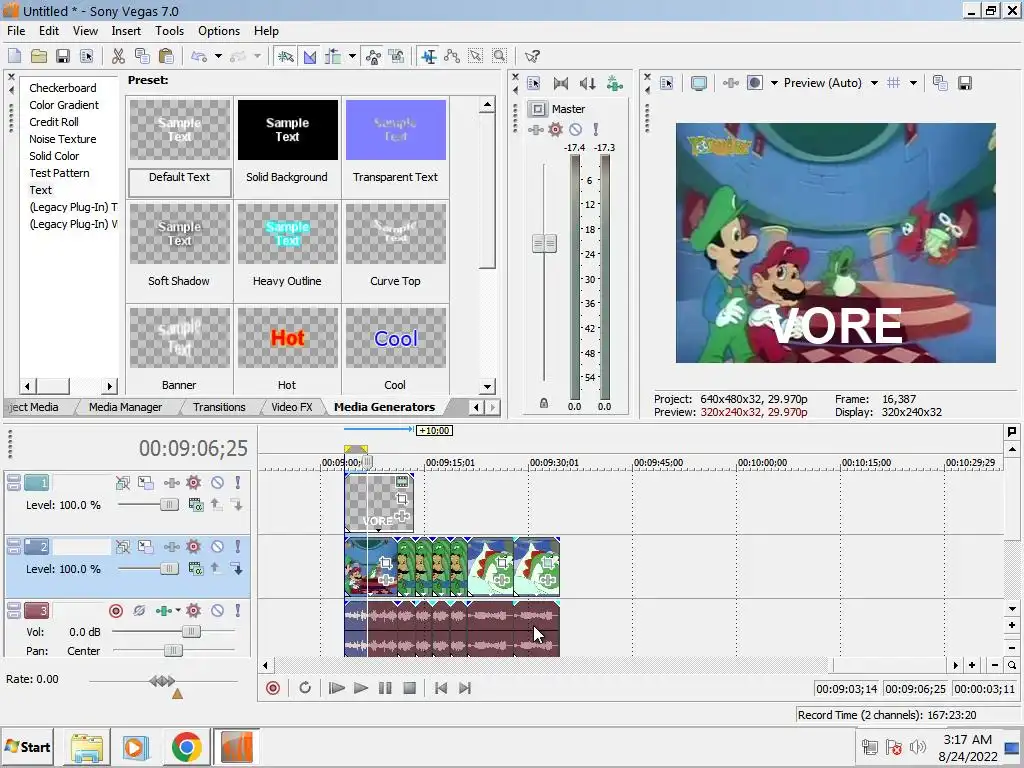Click the Windows Start button
This screenshot has height=768, width=1024.
pyautogui.click(x=27, y=747)
